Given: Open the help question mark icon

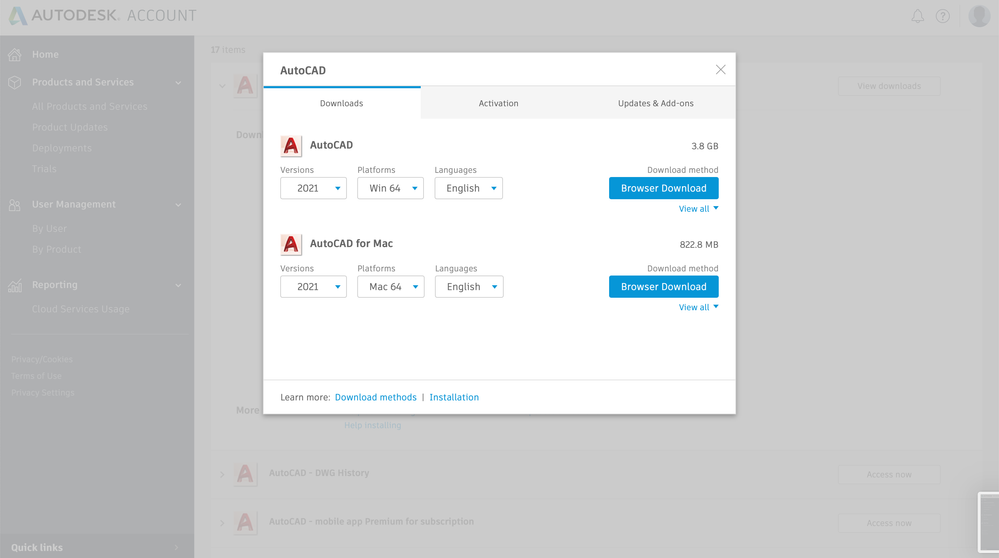Looking at the screenshot, I should [x=943, y=17].
